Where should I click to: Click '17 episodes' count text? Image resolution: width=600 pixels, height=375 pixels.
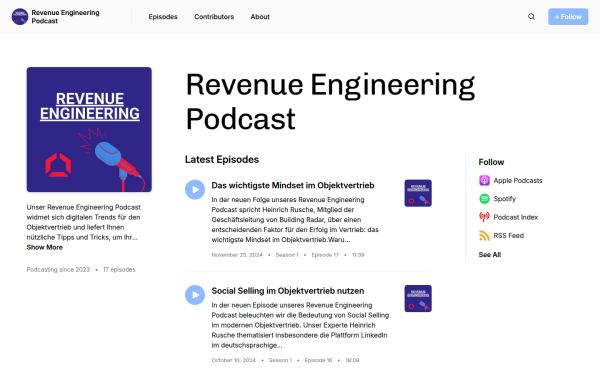[119, 270]
